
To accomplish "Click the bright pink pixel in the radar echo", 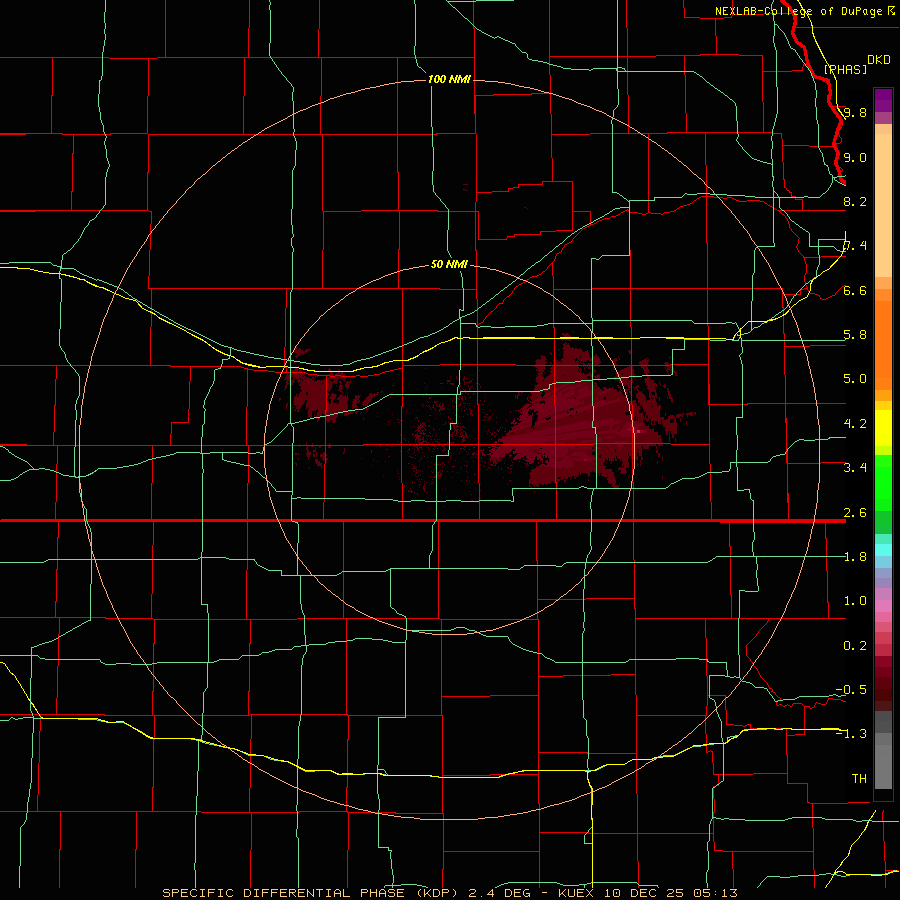I will coord(639,431).
